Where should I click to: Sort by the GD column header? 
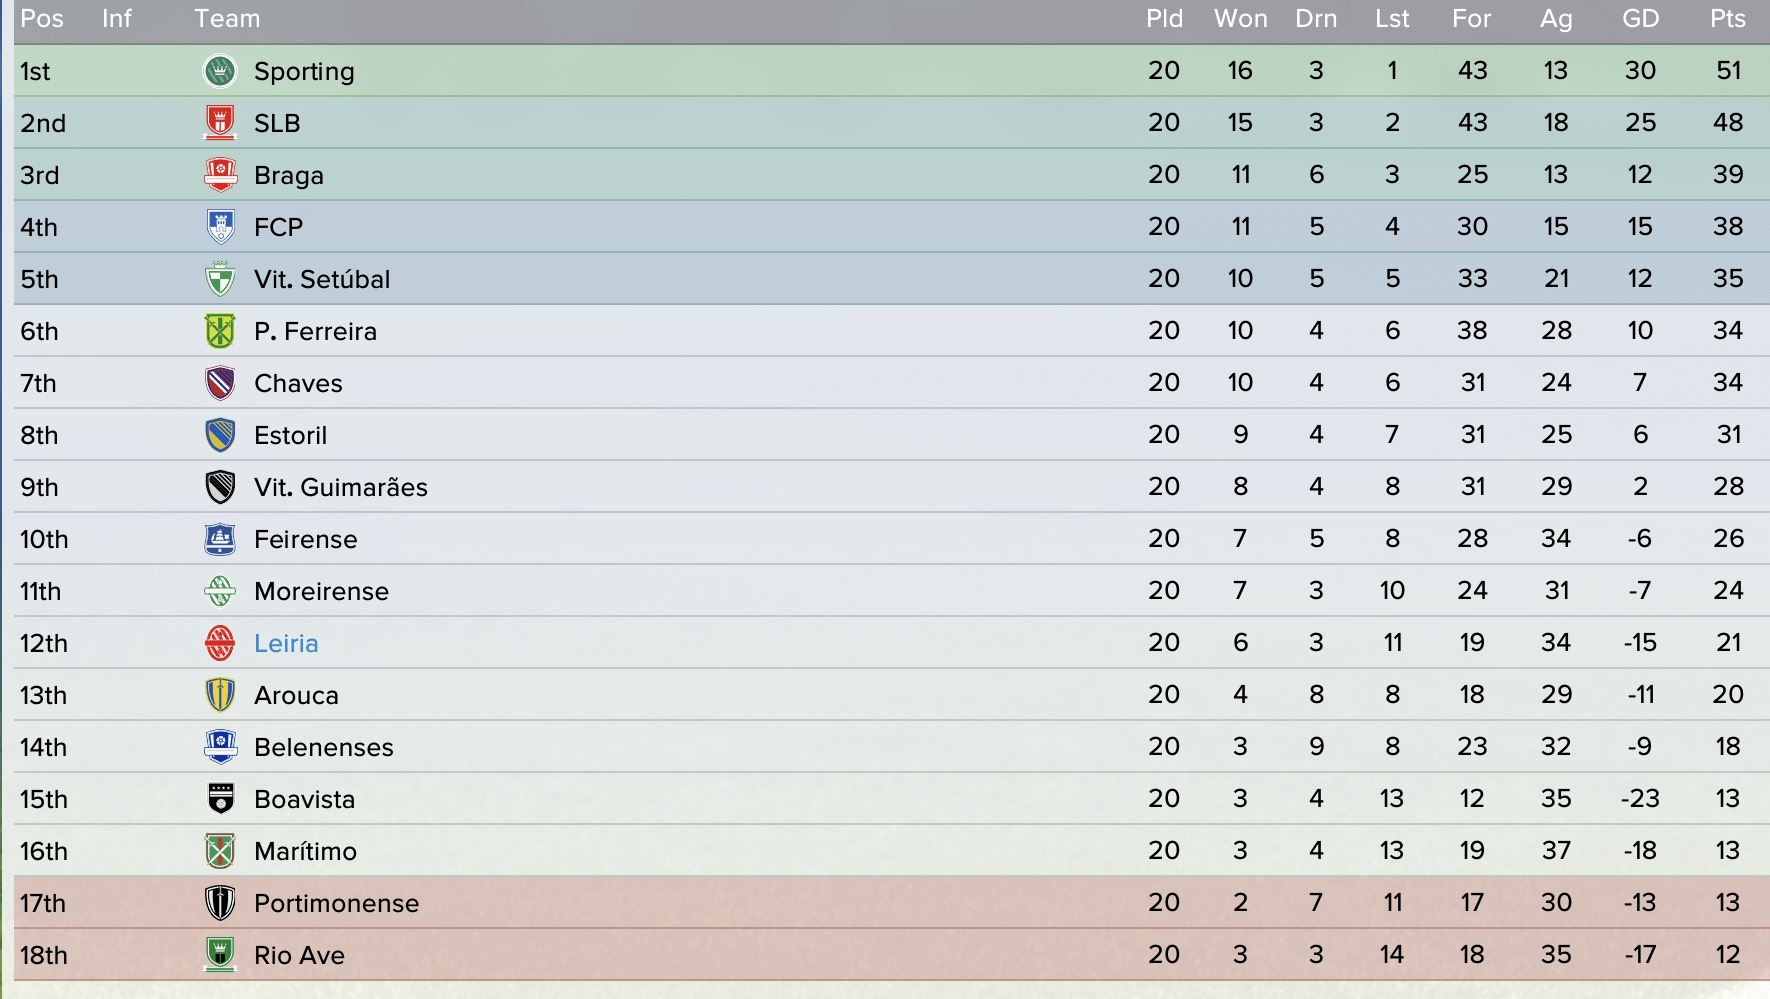[x=1640, y=19]
